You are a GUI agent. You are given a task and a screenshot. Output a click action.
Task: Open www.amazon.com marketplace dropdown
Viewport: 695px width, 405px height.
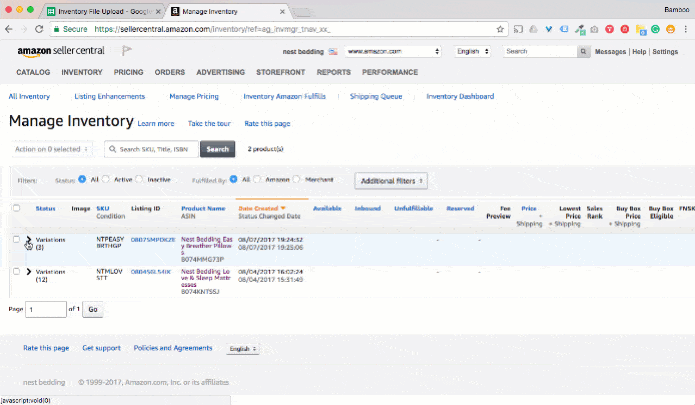pos(393,51)
